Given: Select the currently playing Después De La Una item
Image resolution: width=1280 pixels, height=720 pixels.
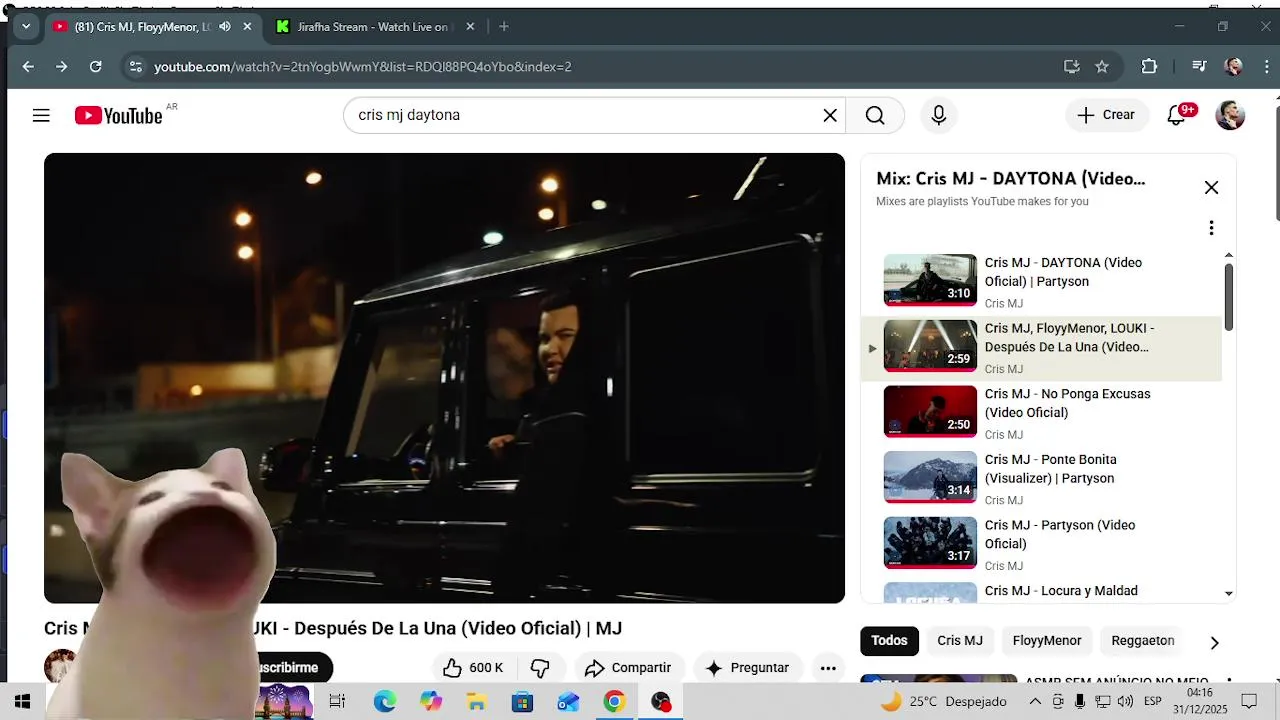Looking at the screenshot, I should click(x=1041, y=348).
